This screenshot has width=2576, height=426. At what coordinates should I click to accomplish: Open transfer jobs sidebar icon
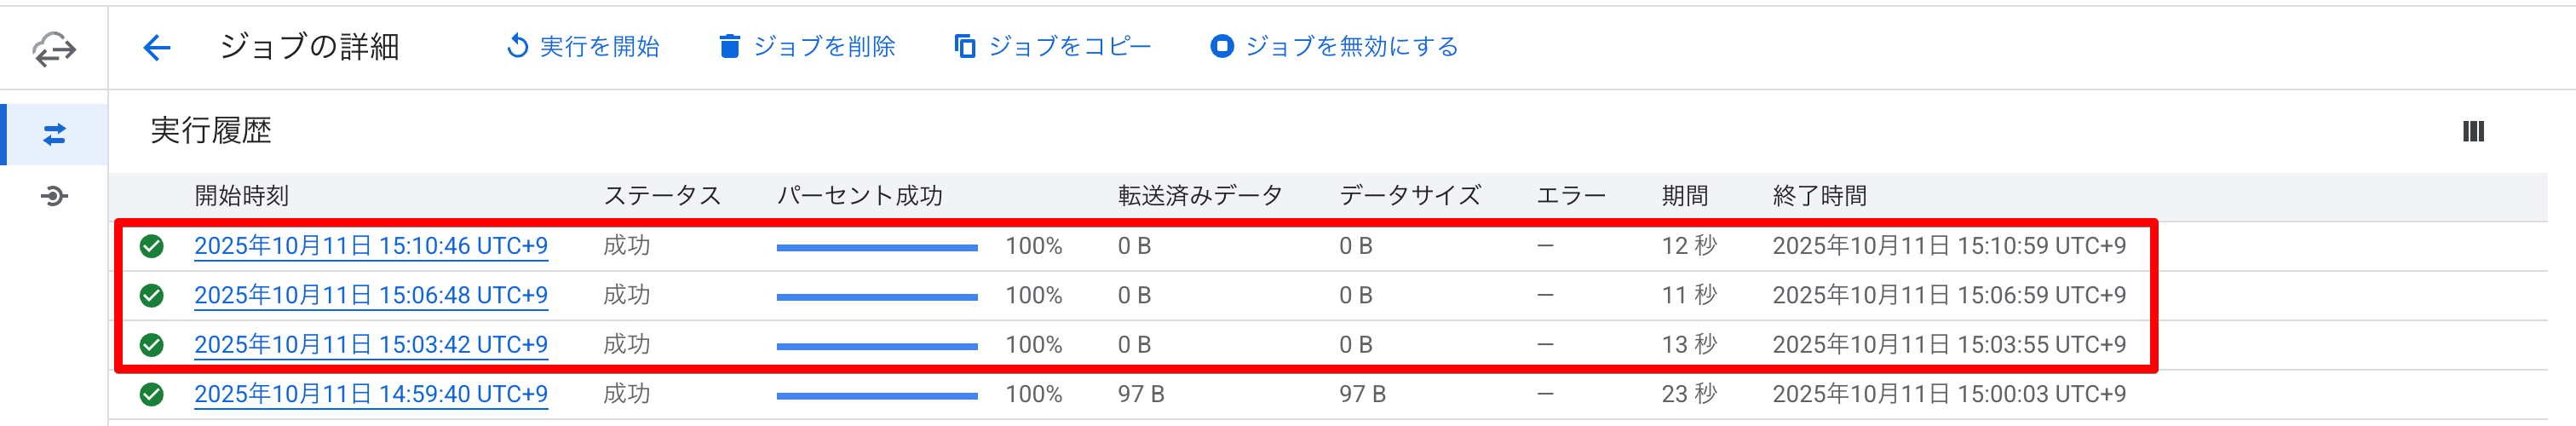[54, 134]
